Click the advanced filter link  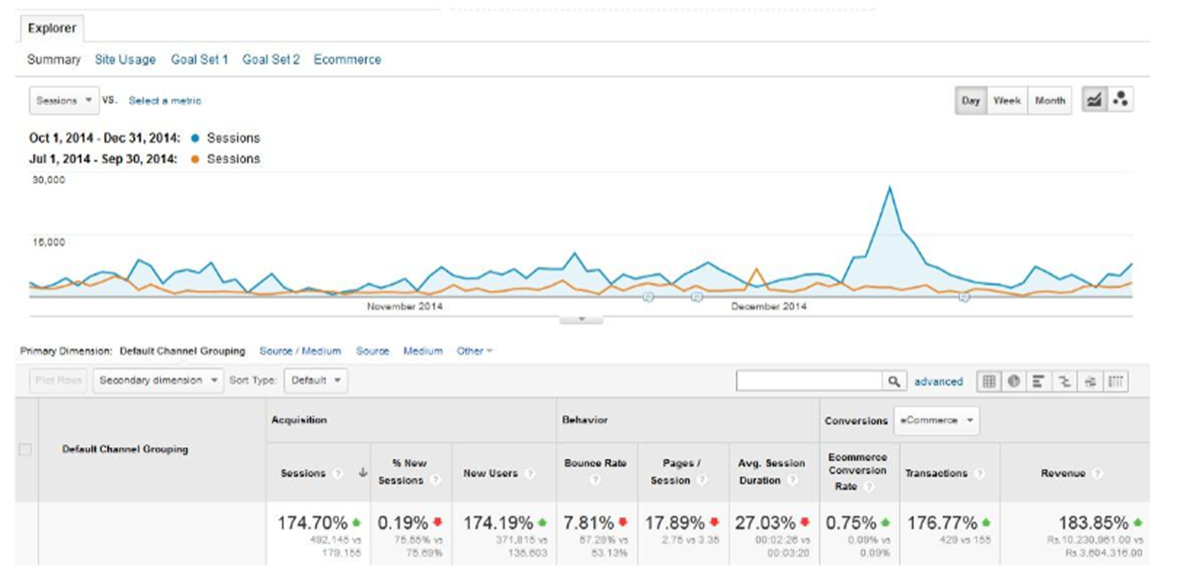(938, 382)
